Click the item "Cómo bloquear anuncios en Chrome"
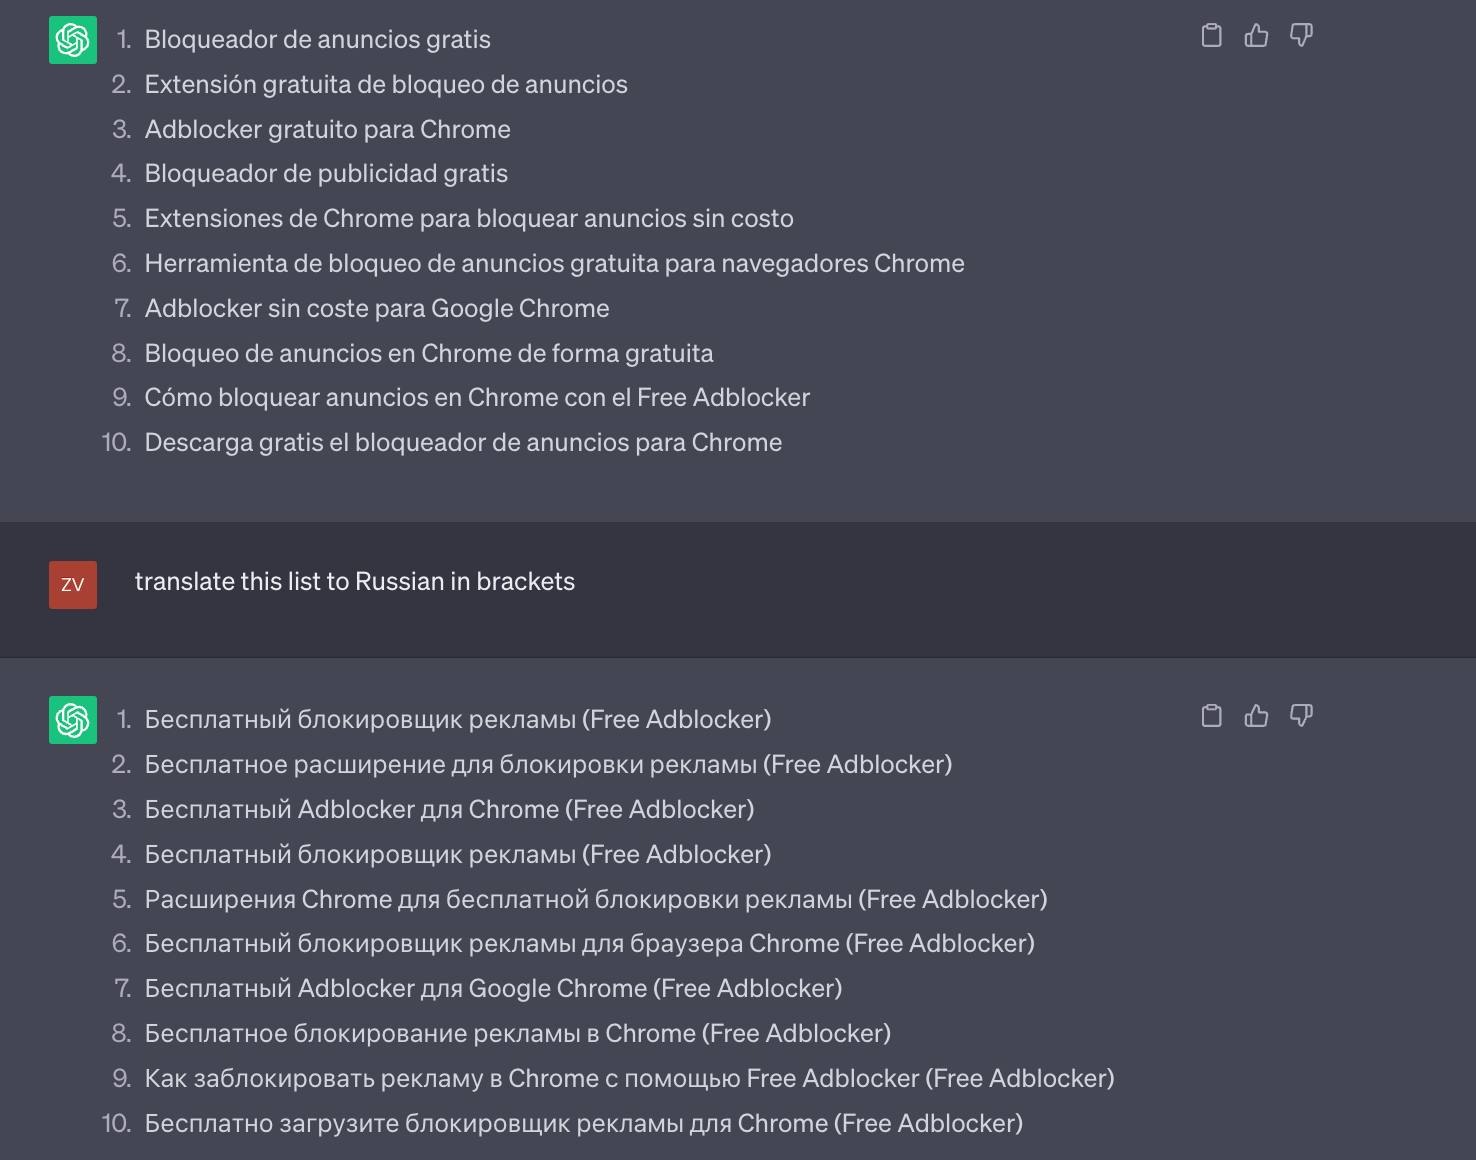 [x=477, y=398]
